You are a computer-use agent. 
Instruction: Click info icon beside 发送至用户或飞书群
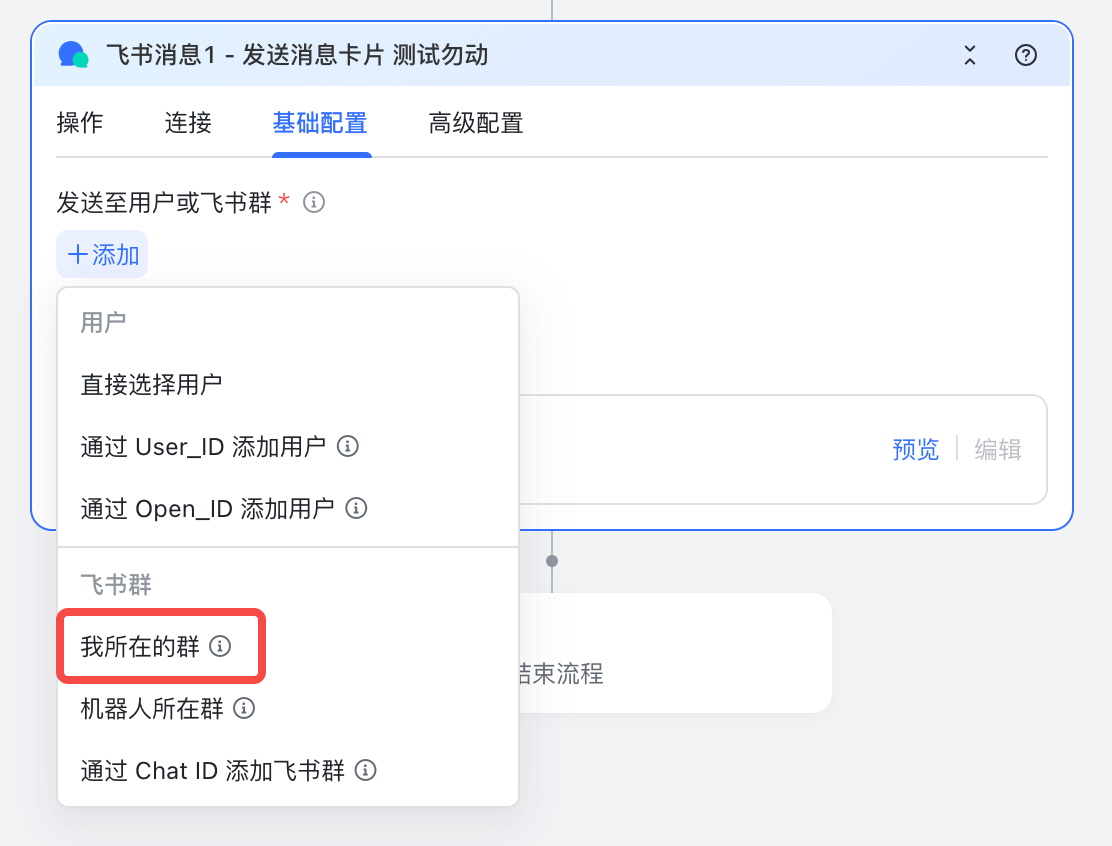(313, 202)
